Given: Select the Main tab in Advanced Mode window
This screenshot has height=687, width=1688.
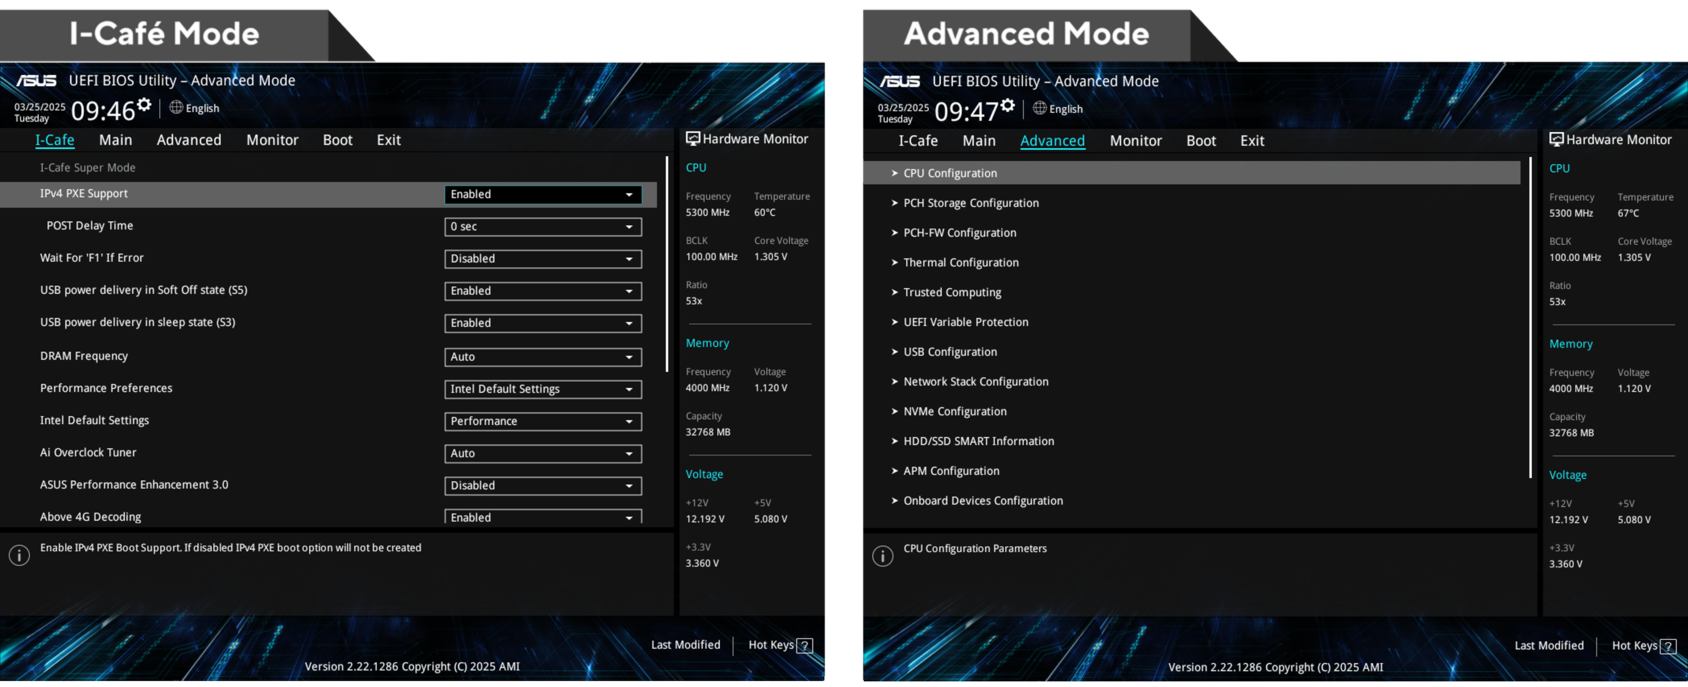Looking at the screenshot, I should pyautogui.click(x=979, y=141).
